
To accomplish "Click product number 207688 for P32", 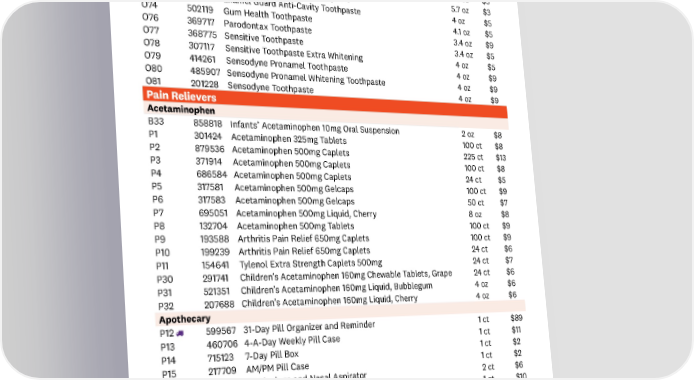I will [x=219, y=305].
